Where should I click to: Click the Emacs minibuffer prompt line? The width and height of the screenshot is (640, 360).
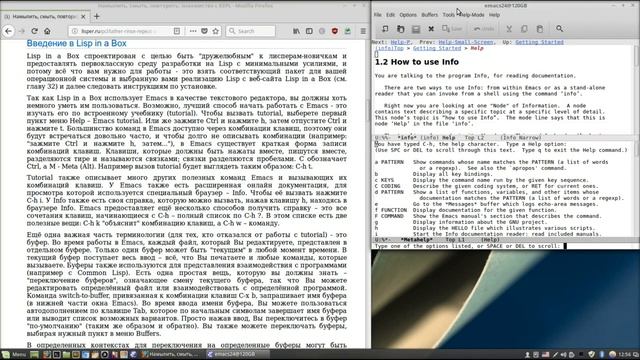point(504,246)
